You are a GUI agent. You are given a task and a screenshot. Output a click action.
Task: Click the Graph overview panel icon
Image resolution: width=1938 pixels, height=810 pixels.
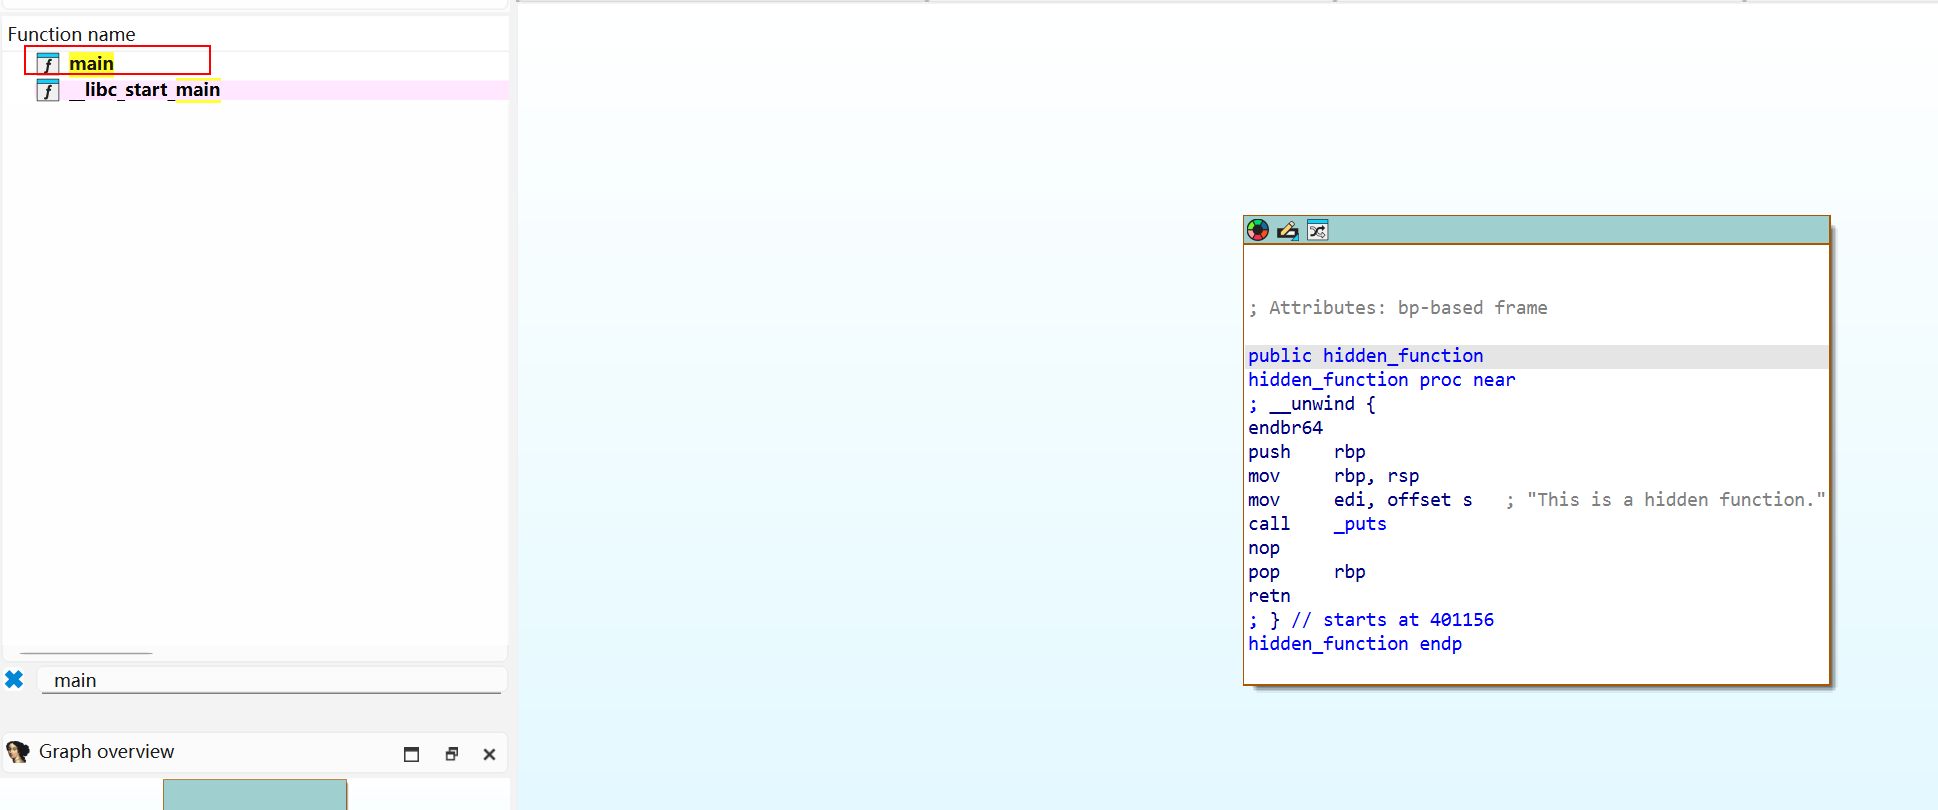tap(17, 751)
